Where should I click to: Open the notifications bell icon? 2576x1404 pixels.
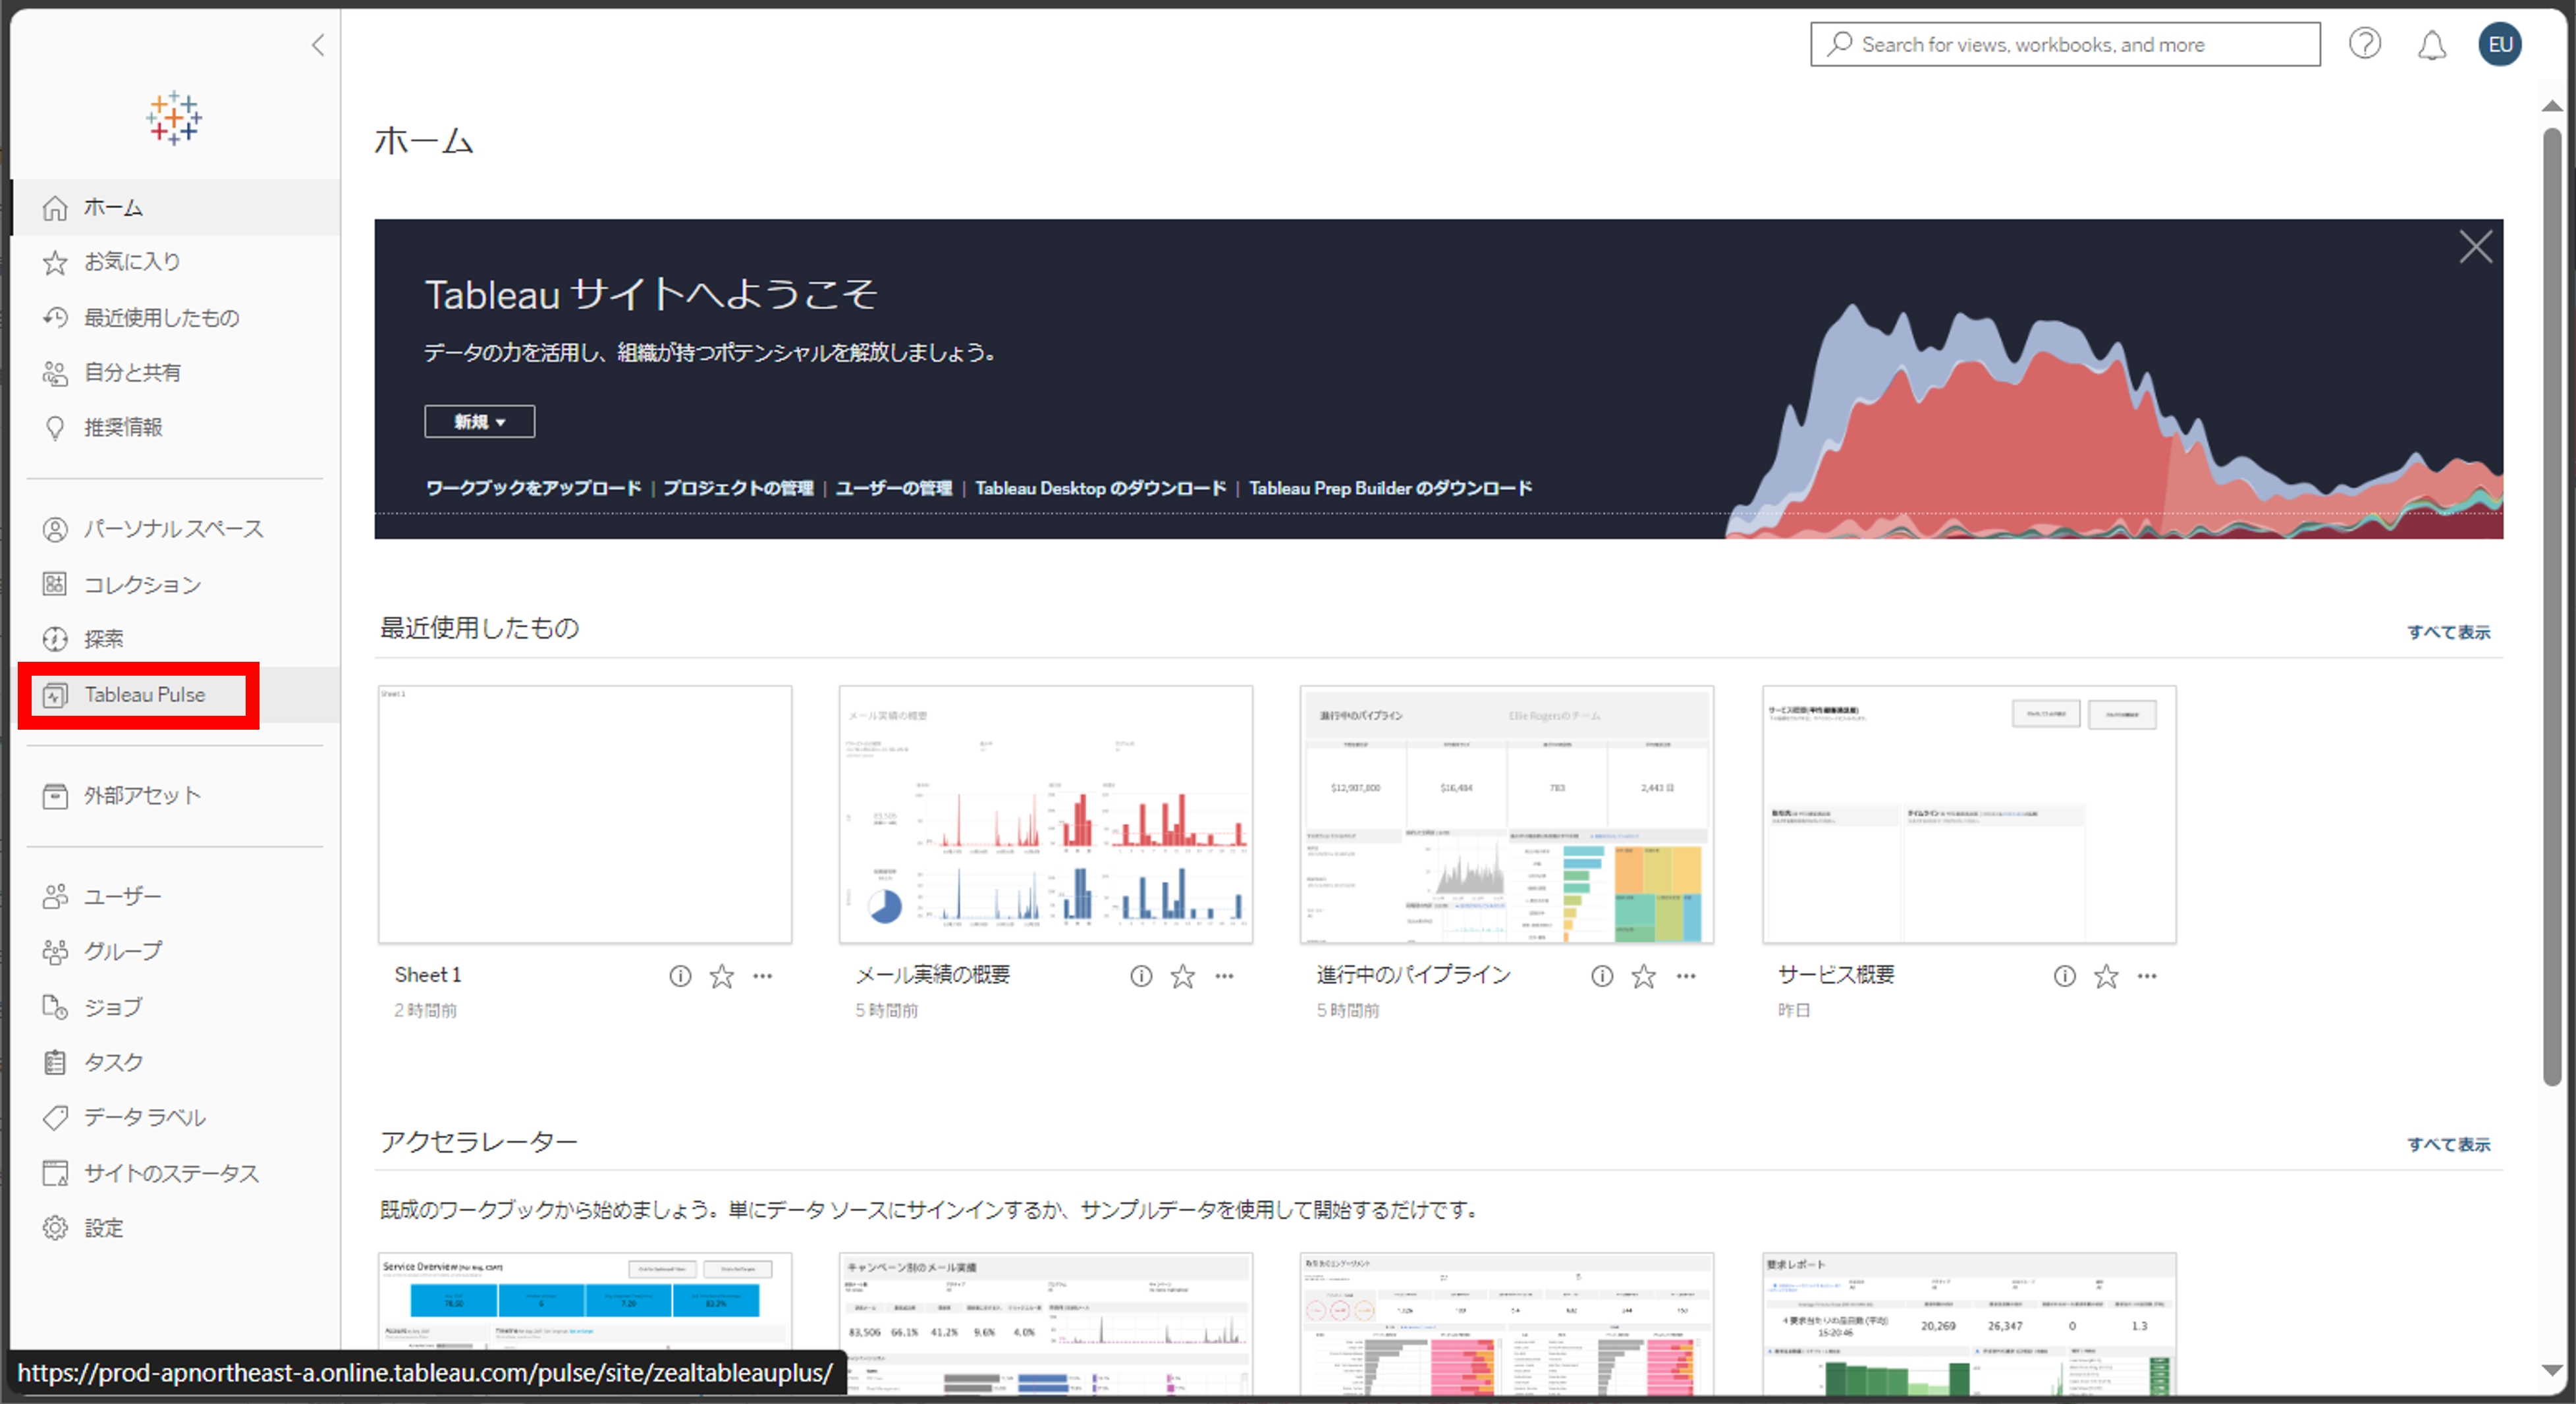[2432, 45]
